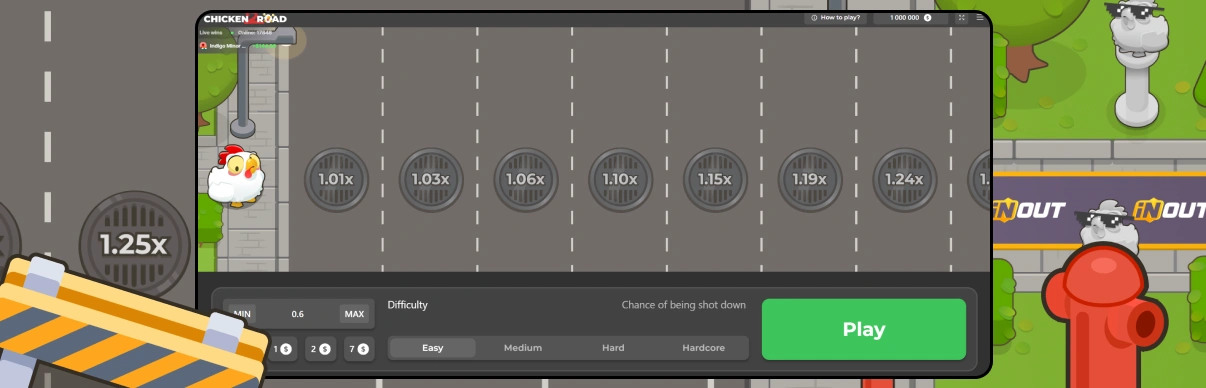Screen dimensions: 1206x388
Task: Select Hard difficulty
Action: 613,348
